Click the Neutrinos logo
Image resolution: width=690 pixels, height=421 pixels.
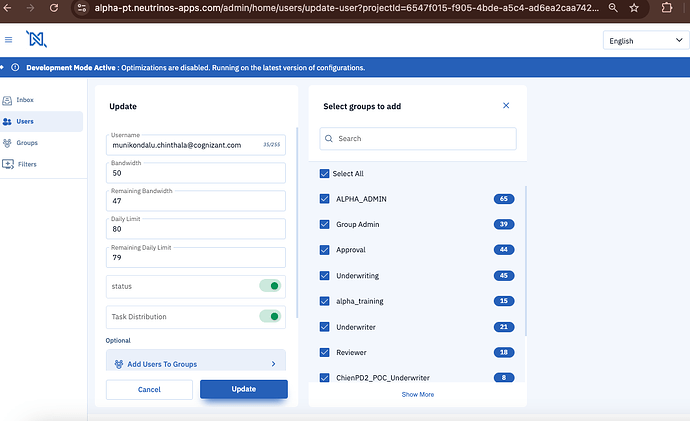coord(37,39)
